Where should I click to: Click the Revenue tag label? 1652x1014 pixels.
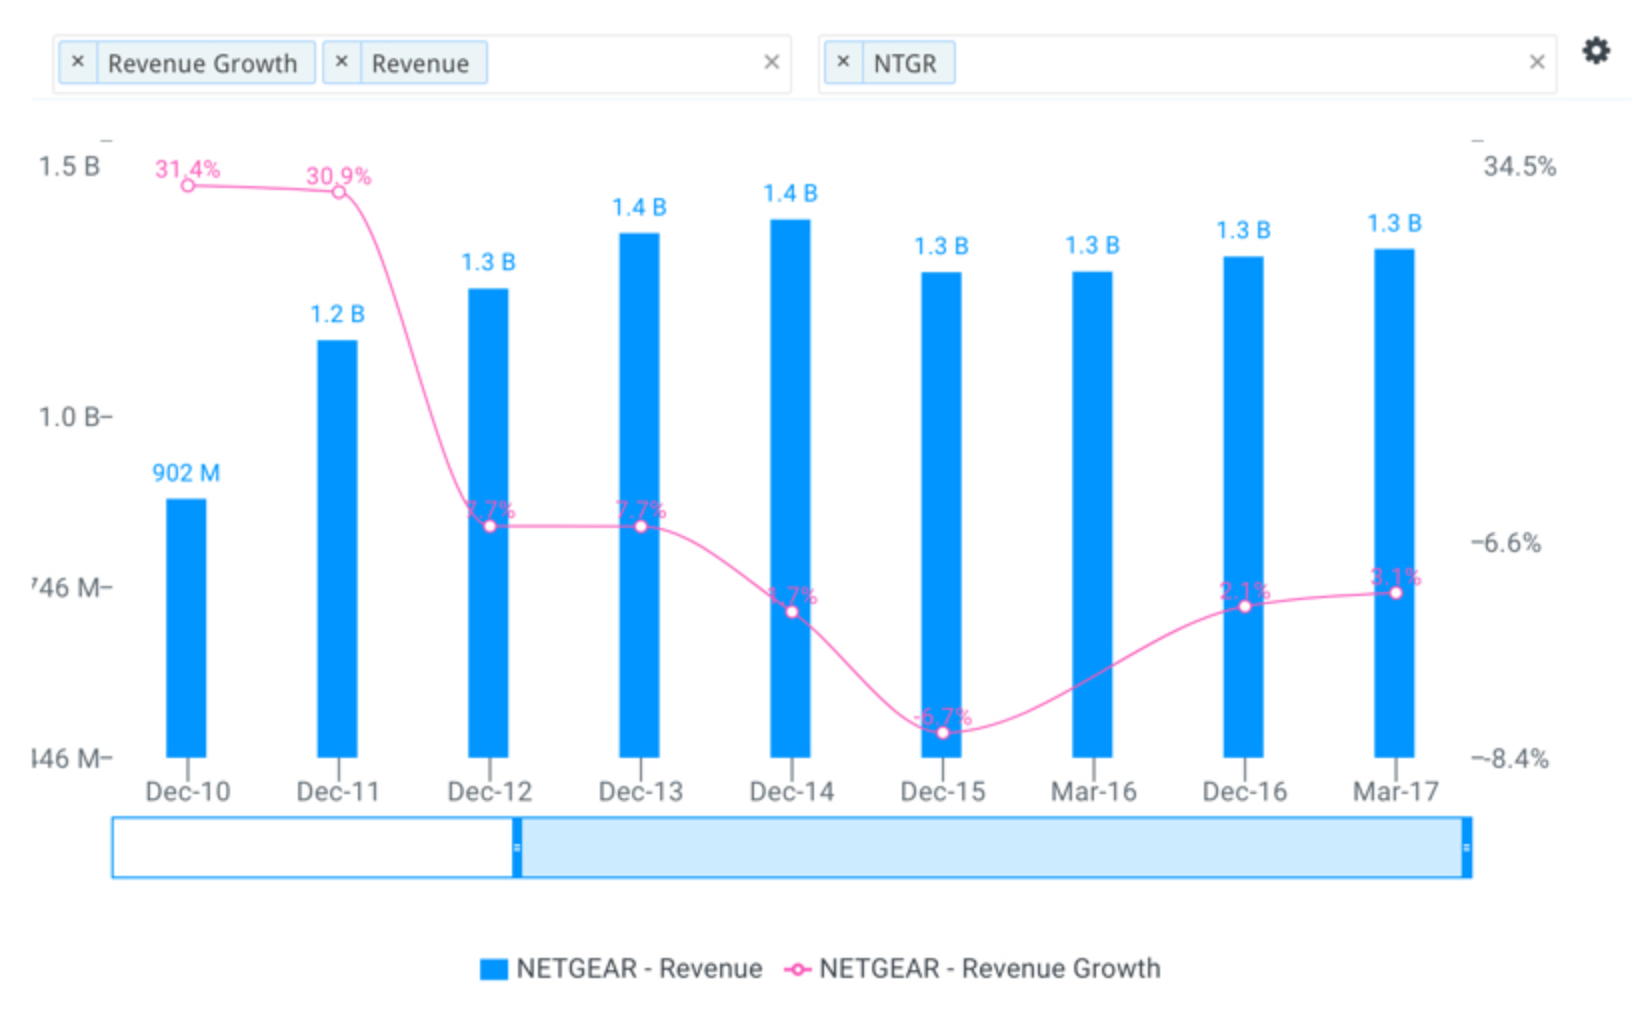(x=421, y=63)
